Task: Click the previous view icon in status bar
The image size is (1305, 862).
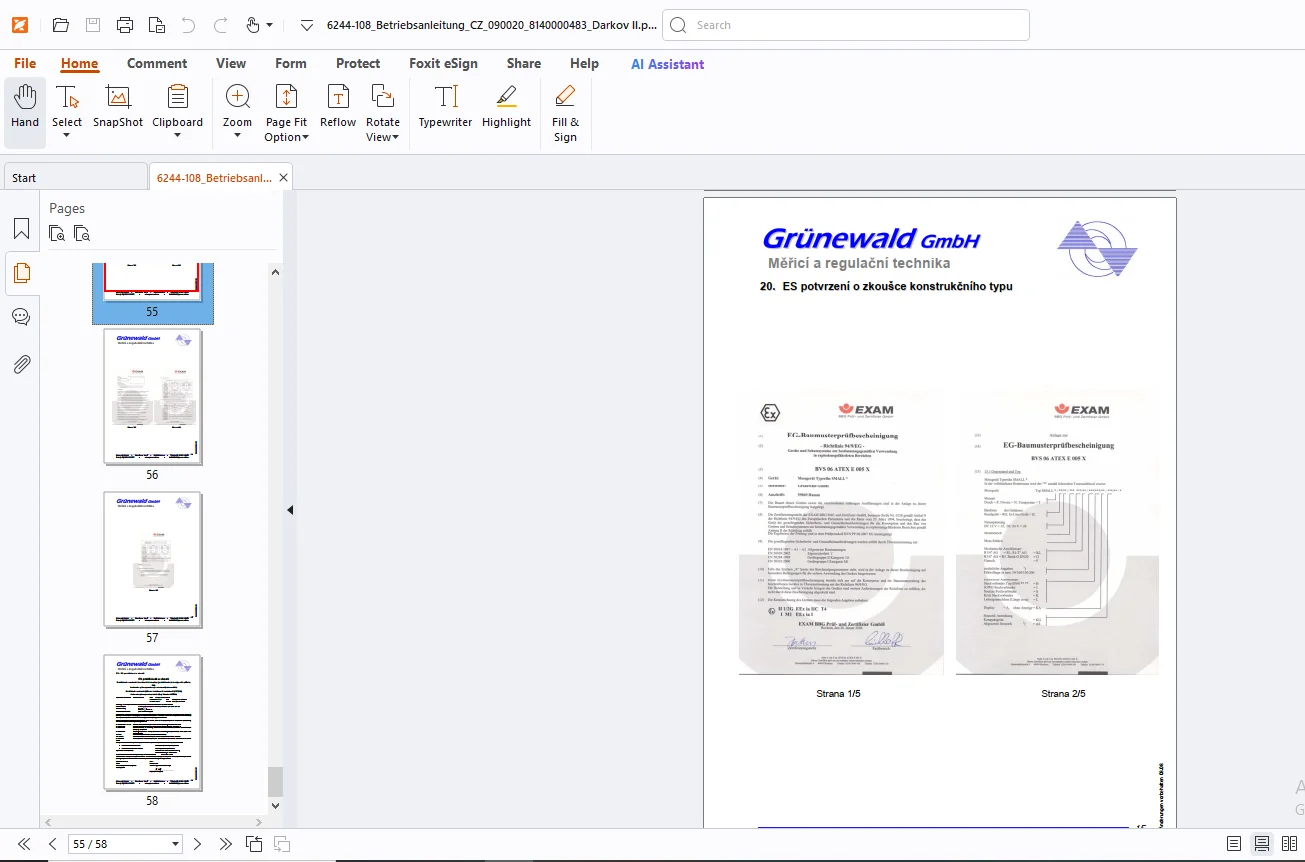Action: click(254, 844)
